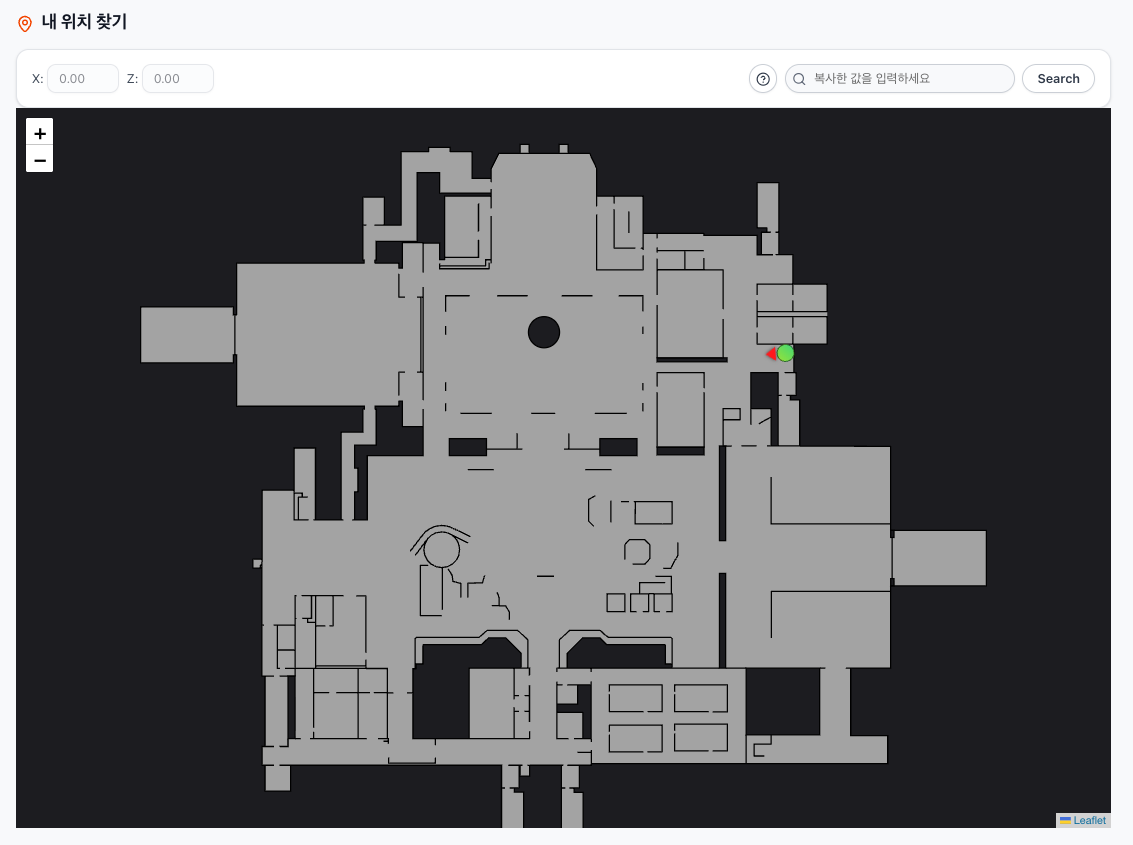Screen dimensions: 1133x845
Task: Open the Leaflet attribution link
Action: 1089,820
